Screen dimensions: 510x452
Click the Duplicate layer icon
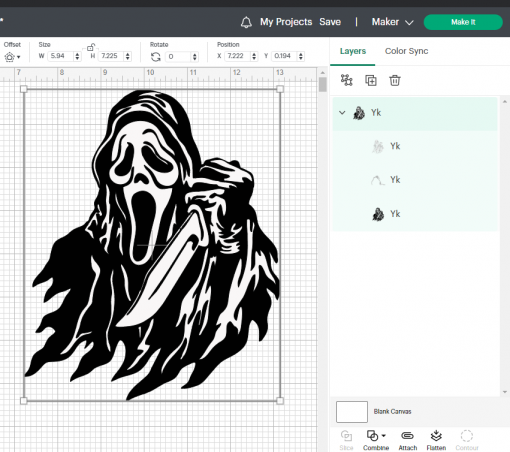pyautogui.click(x=371, y=80)
